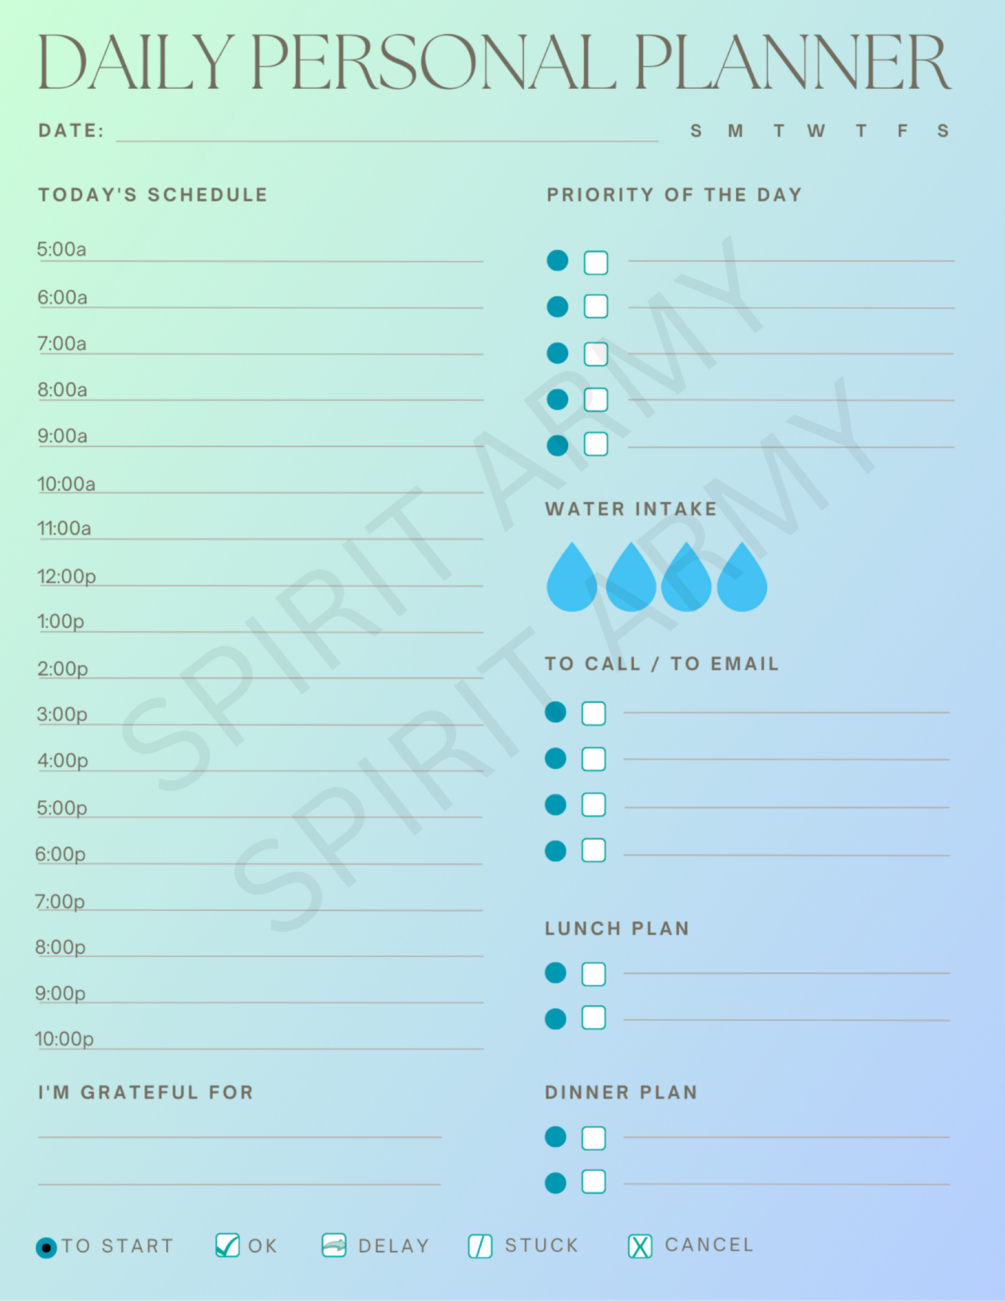Click the OK checkmark legend icon
The height and width of the screenshot is (1301, 1005).
click(x=228, y=1245)
